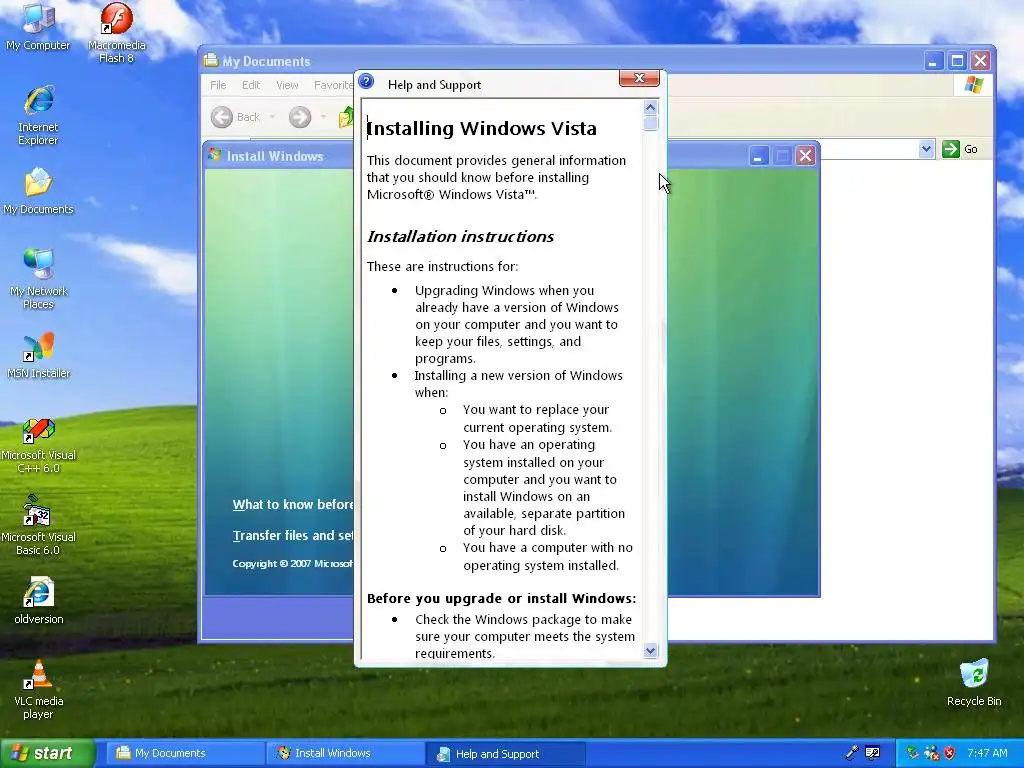Launch Microsoft Visual Basic 6.0 shortcut
The height and width of the screenshot is (768, 1024).
pos(38,526)
